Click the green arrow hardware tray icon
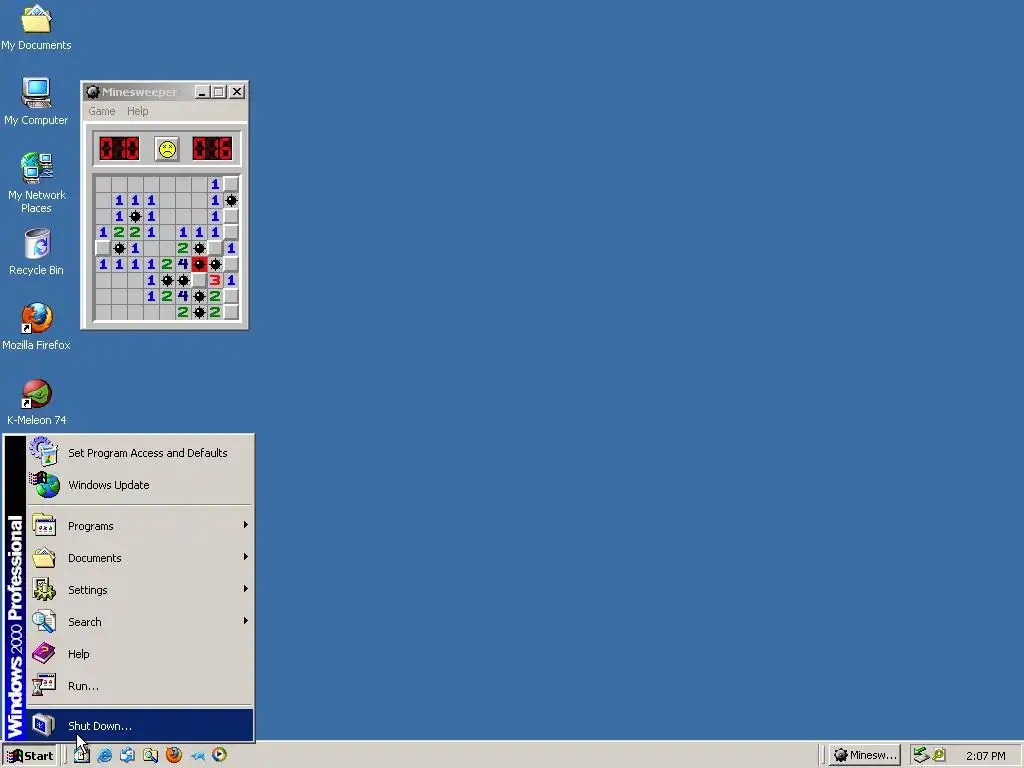 [x=921, y=755]
